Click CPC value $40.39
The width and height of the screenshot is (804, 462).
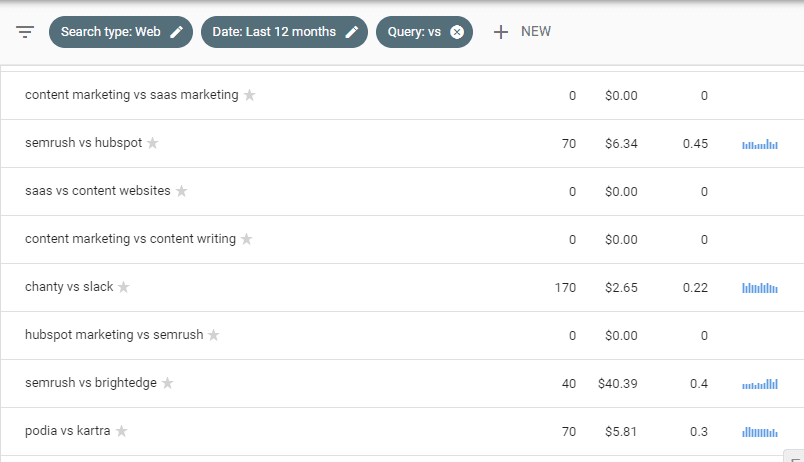pos(617,384)
